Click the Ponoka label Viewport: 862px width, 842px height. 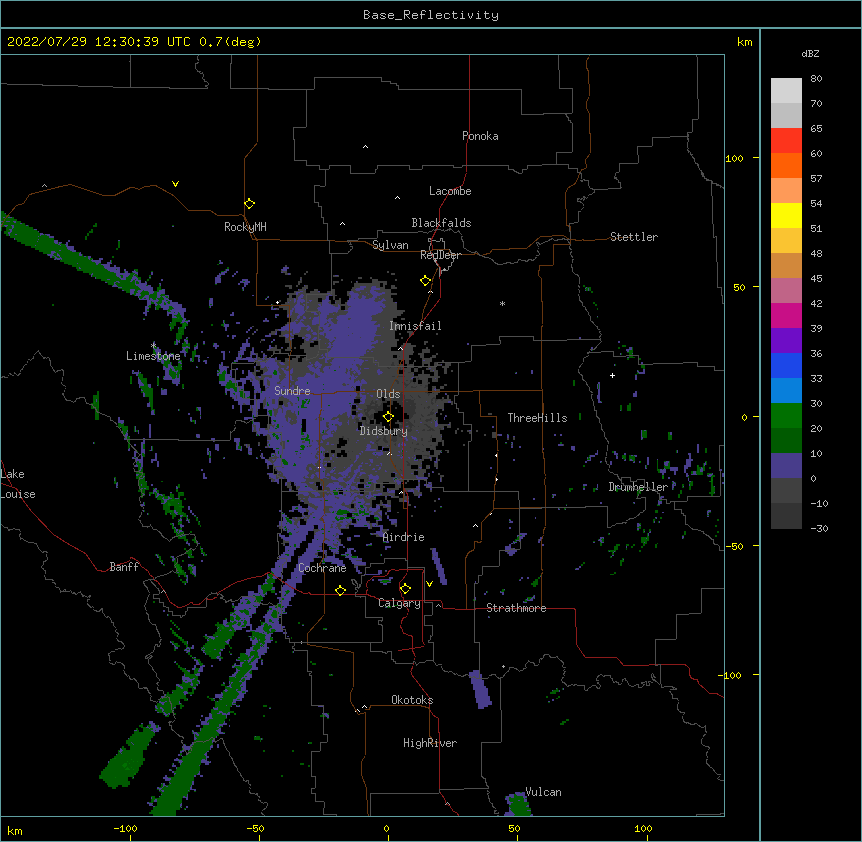[480, 136]
